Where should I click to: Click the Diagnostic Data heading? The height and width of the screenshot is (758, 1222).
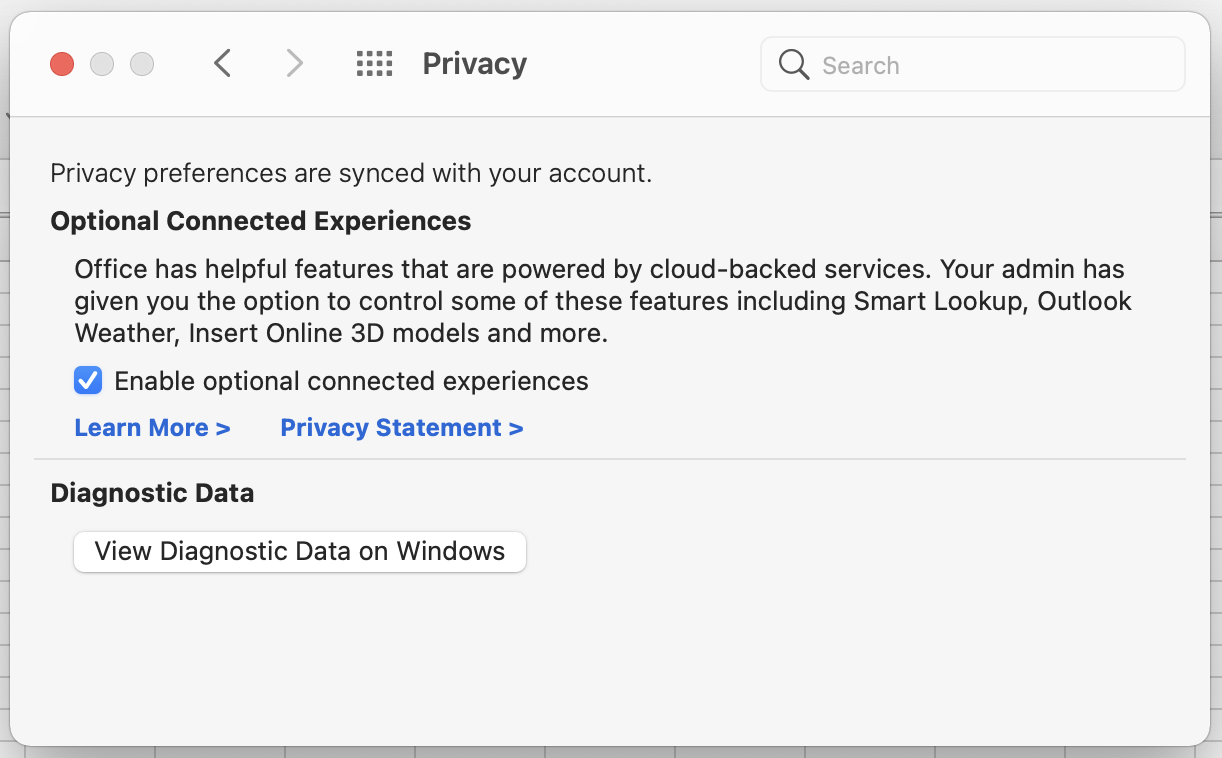[x=152, y=493]
